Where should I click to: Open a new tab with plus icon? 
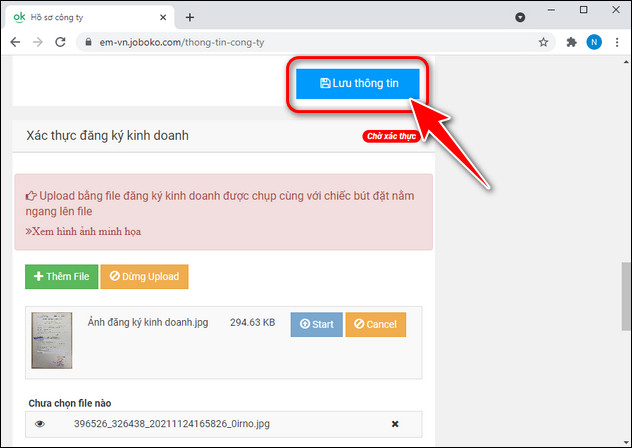(x=190, y=17)
